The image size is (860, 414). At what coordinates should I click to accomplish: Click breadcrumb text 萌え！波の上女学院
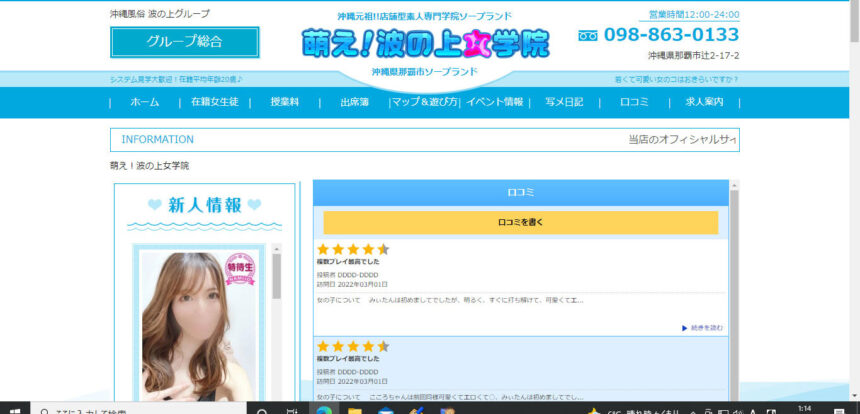point(150,166)
